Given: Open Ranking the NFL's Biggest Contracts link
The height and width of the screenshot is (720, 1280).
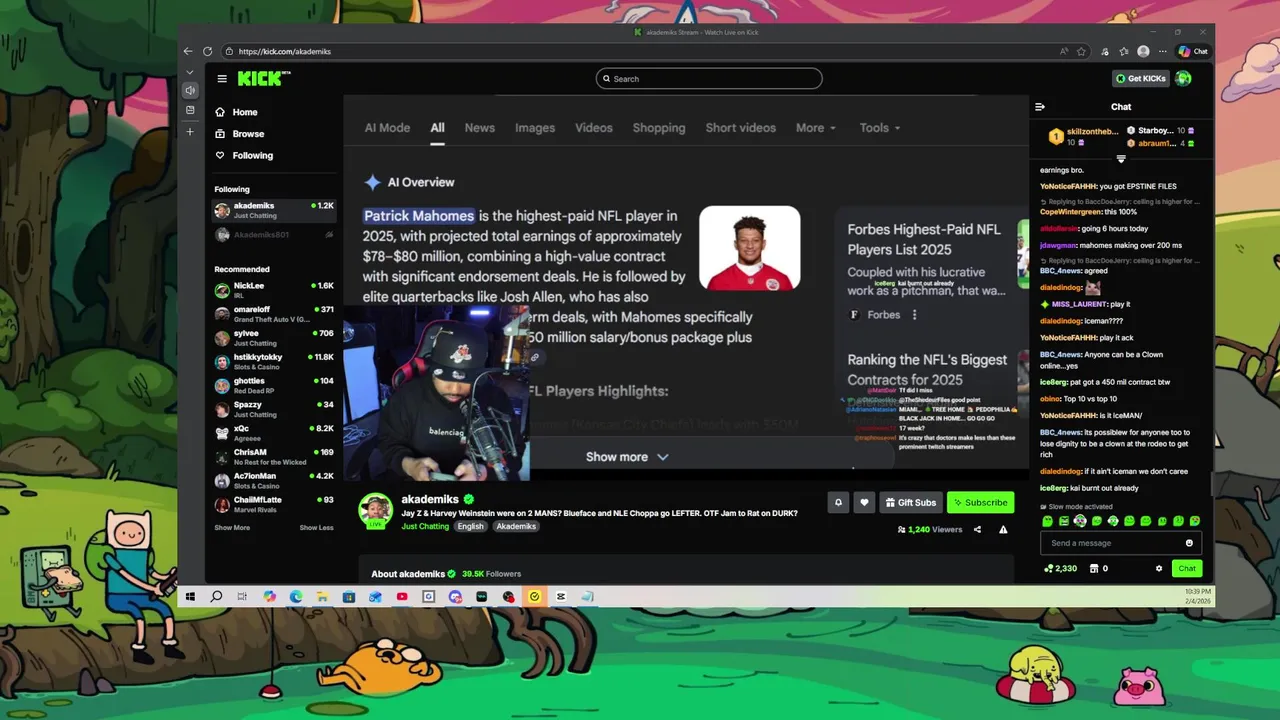Looking at the screenshot, I should 927,369.
